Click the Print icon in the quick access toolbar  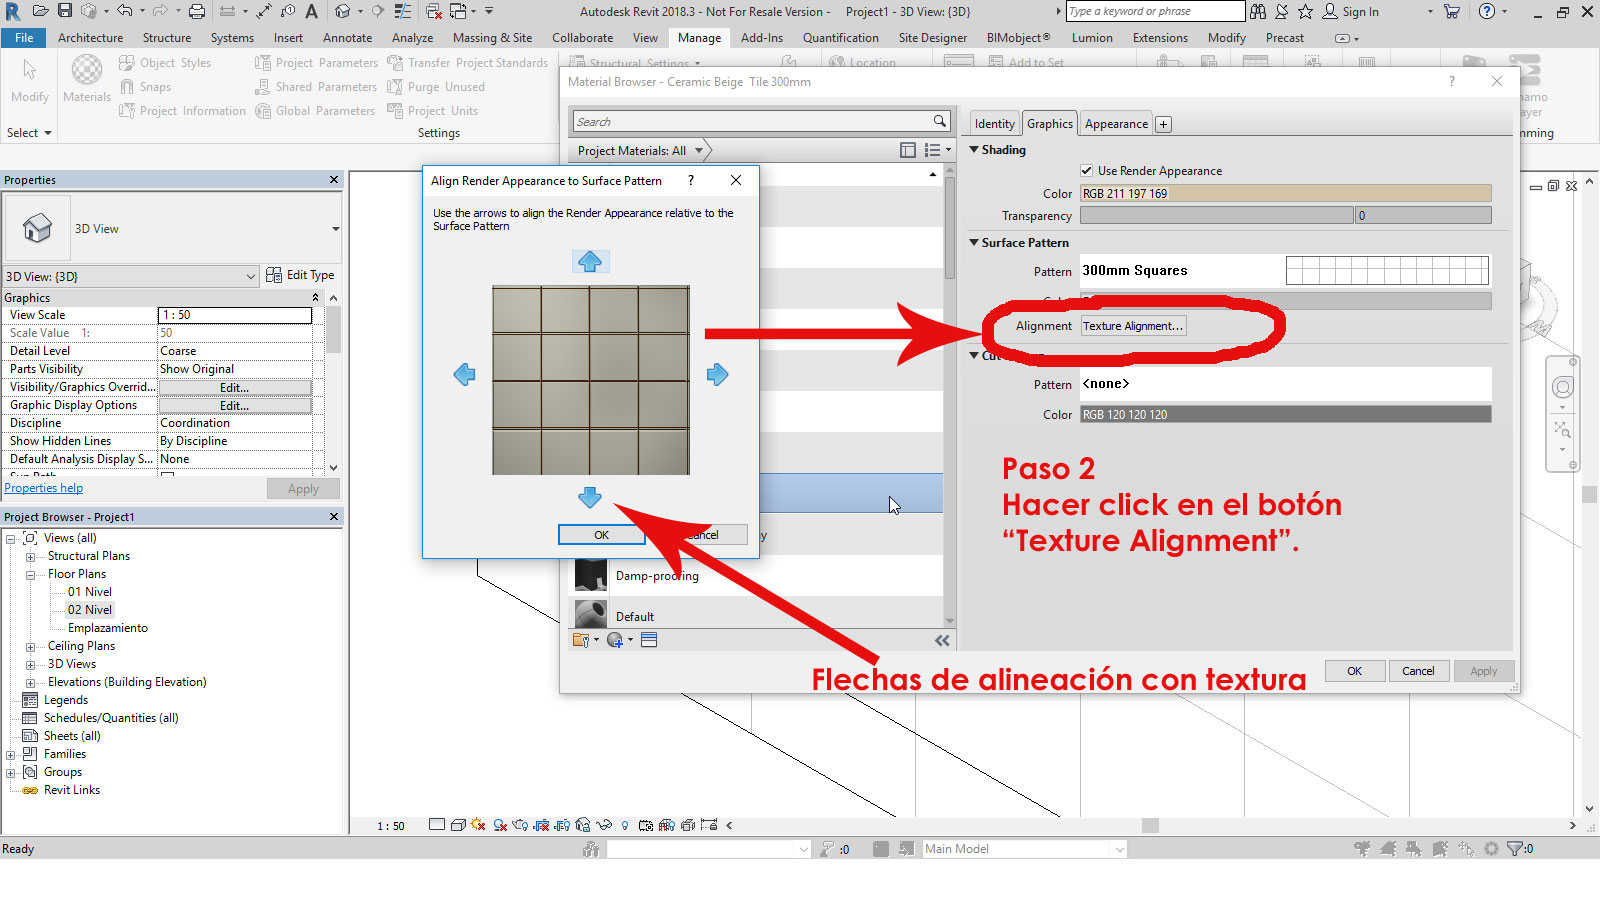(197, 11)
